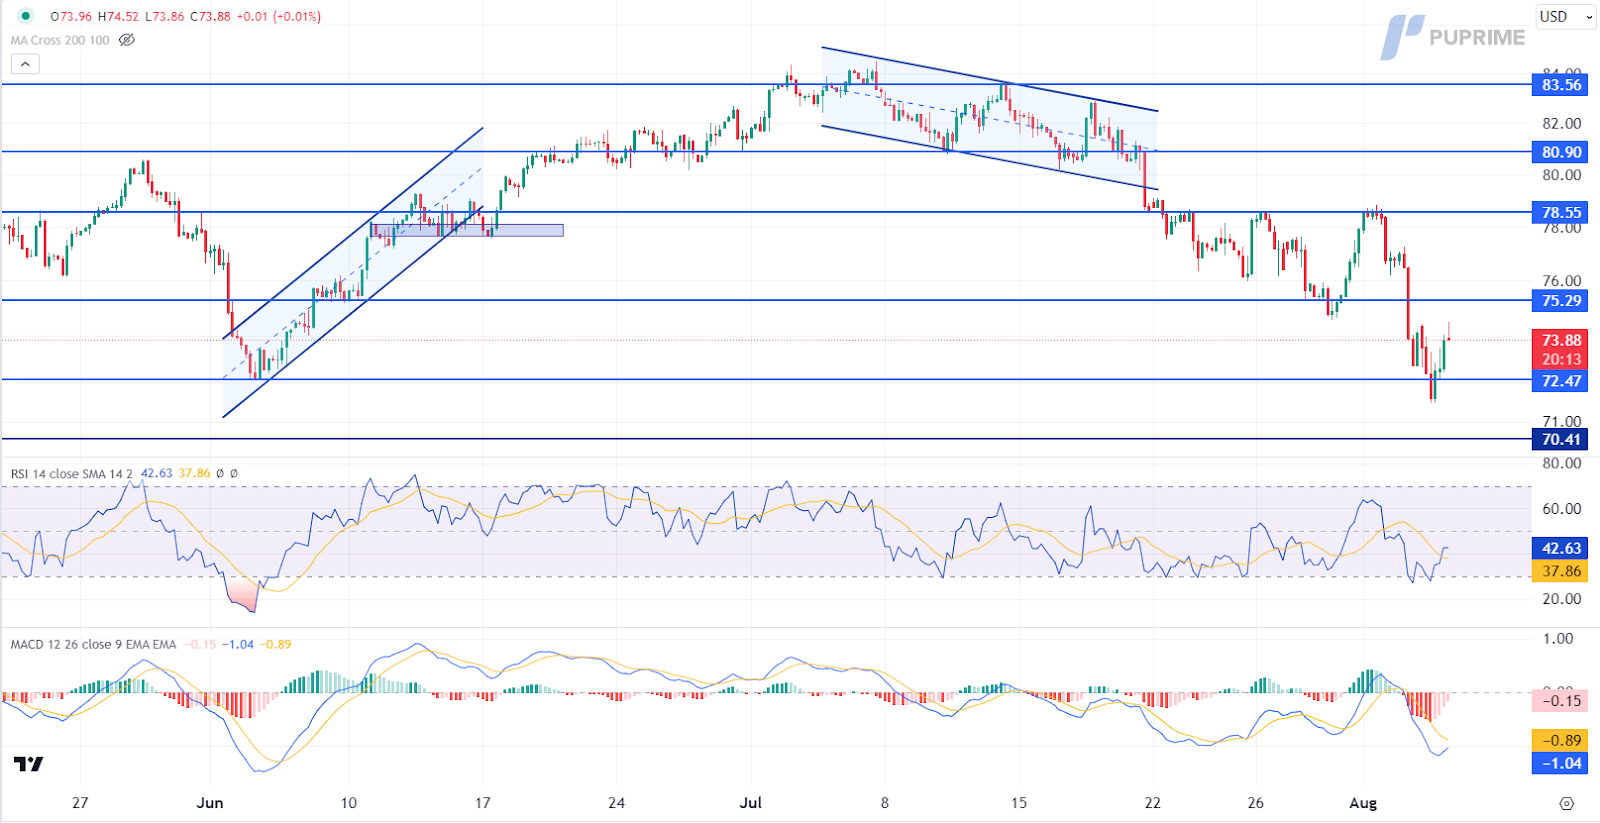Click the 20.00 RSI axis tick

[x=1561, y=599]
